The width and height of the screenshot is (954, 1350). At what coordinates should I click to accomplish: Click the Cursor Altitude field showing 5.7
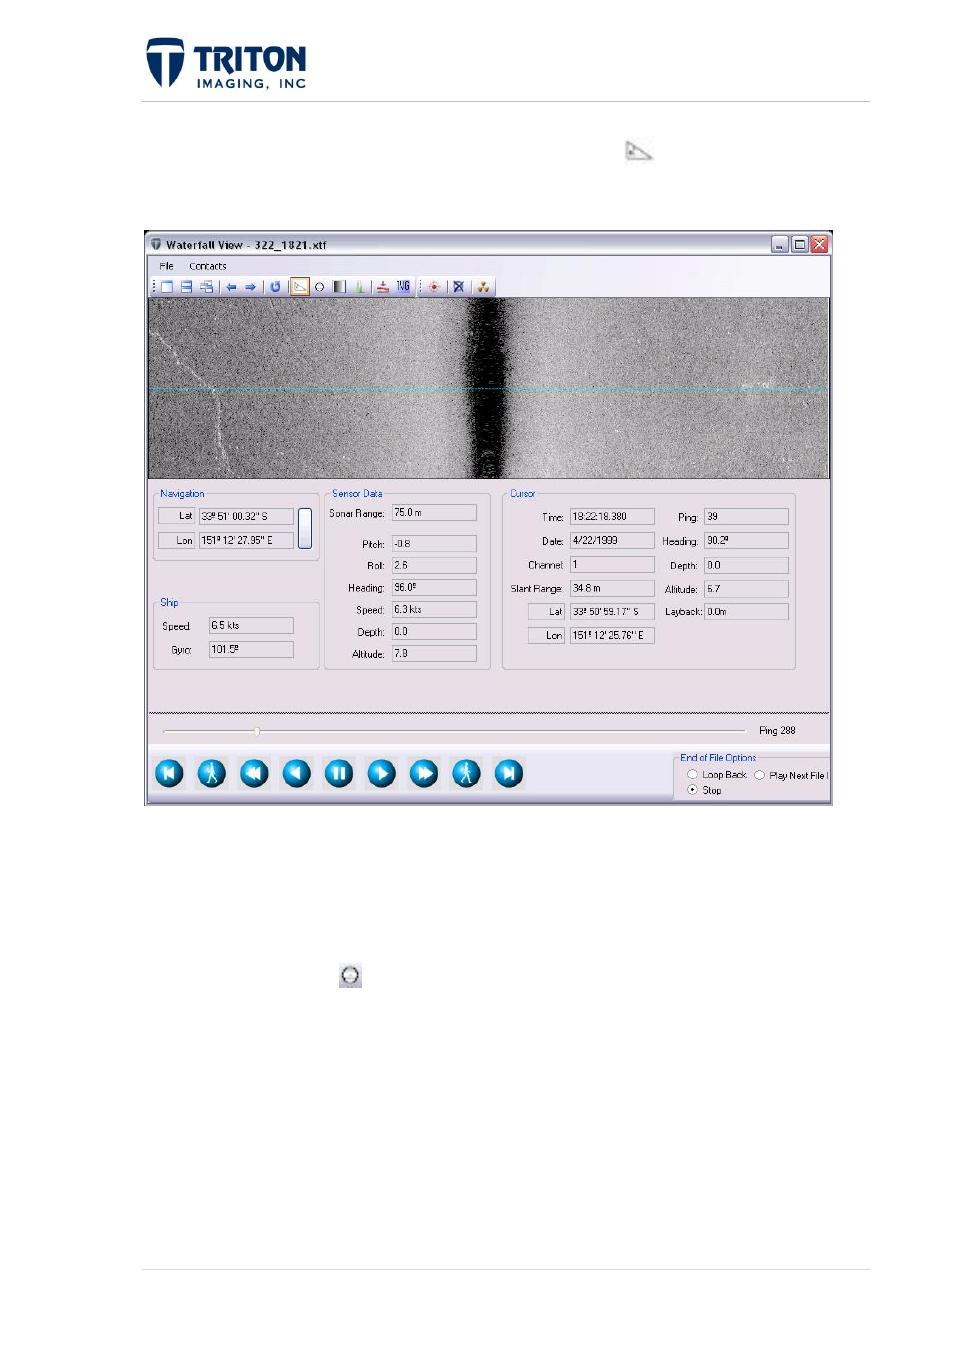coord(746,589)
